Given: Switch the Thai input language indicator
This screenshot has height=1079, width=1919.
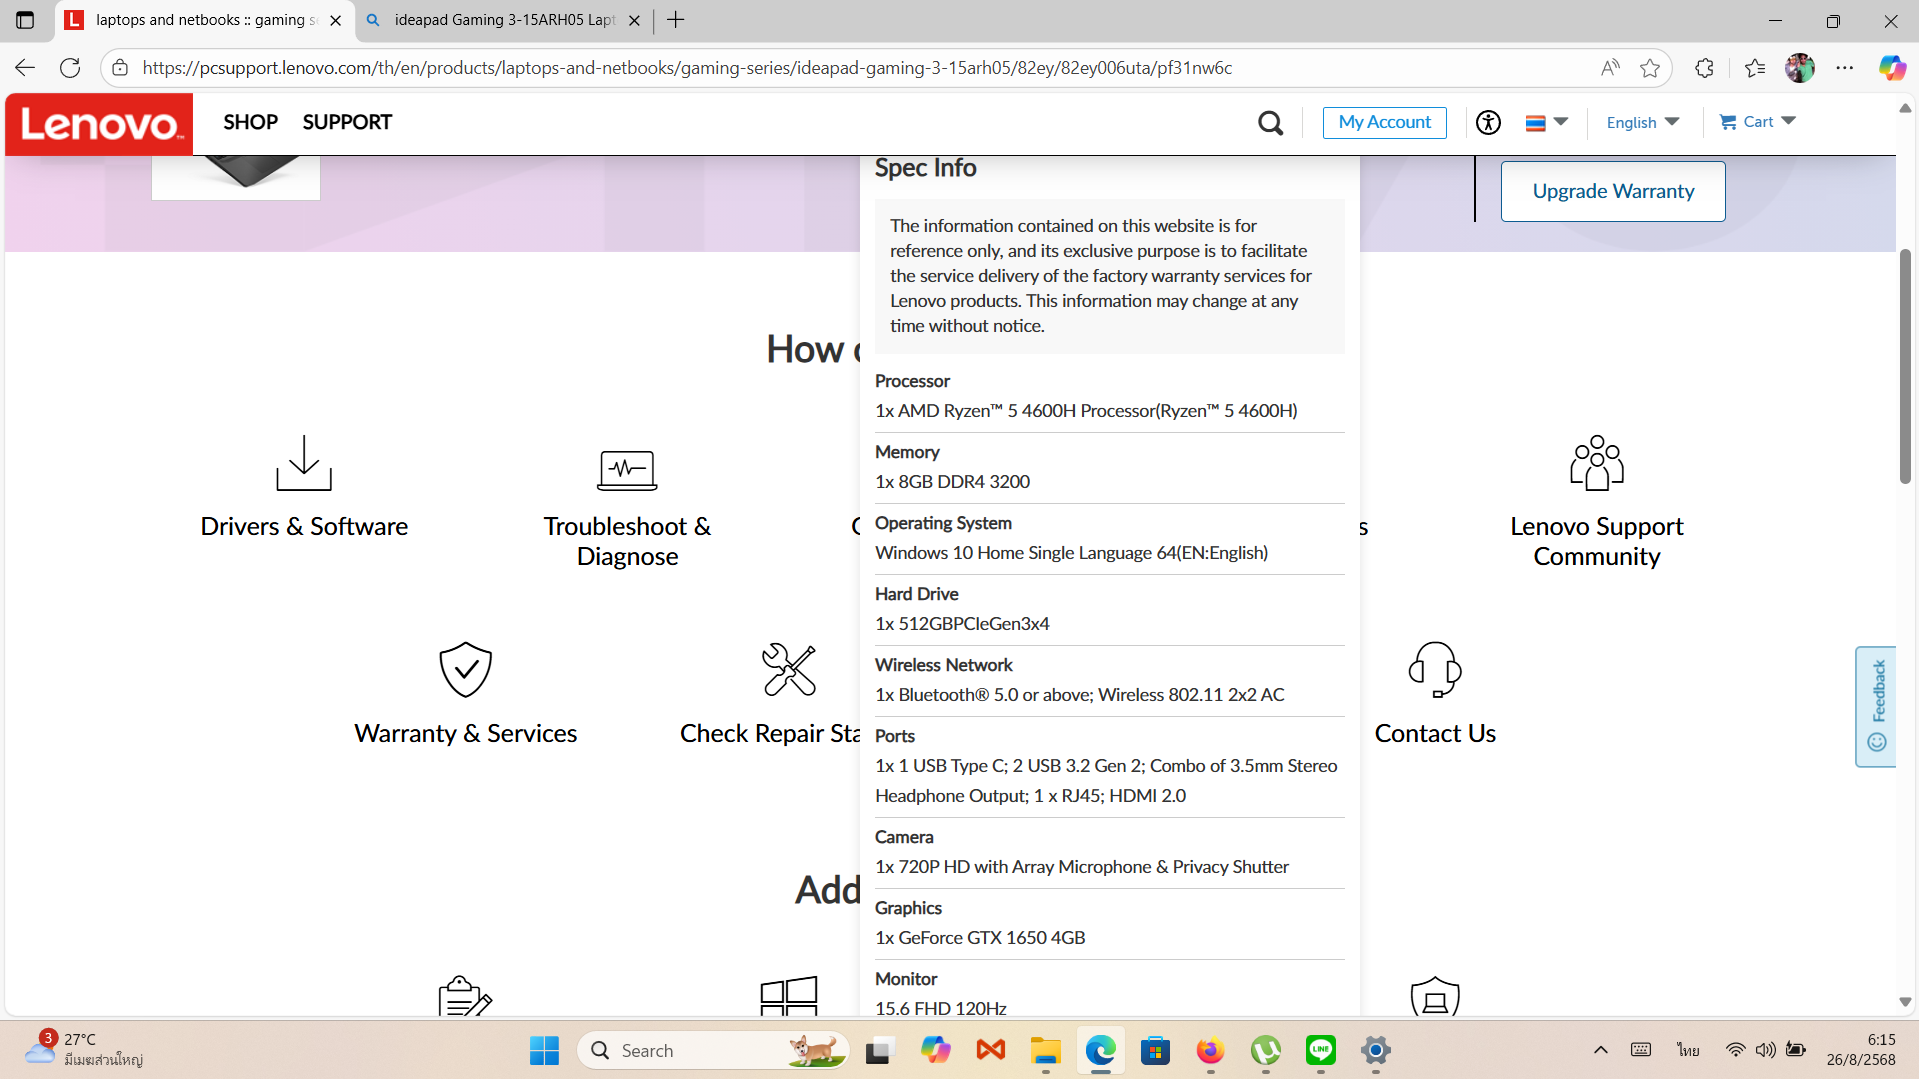Looking at the screenshot, I should click(1689, 1050).
